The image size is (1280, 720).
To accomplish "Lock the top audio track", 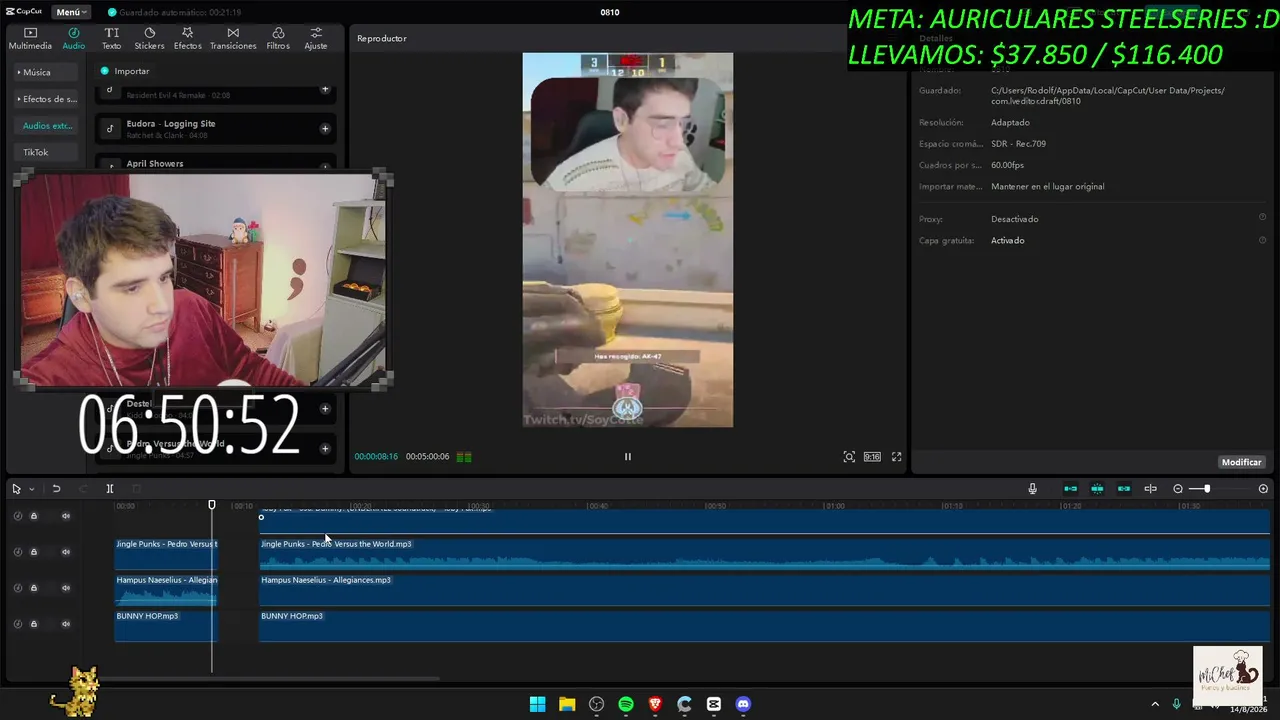I will click(x=33, y=516).
